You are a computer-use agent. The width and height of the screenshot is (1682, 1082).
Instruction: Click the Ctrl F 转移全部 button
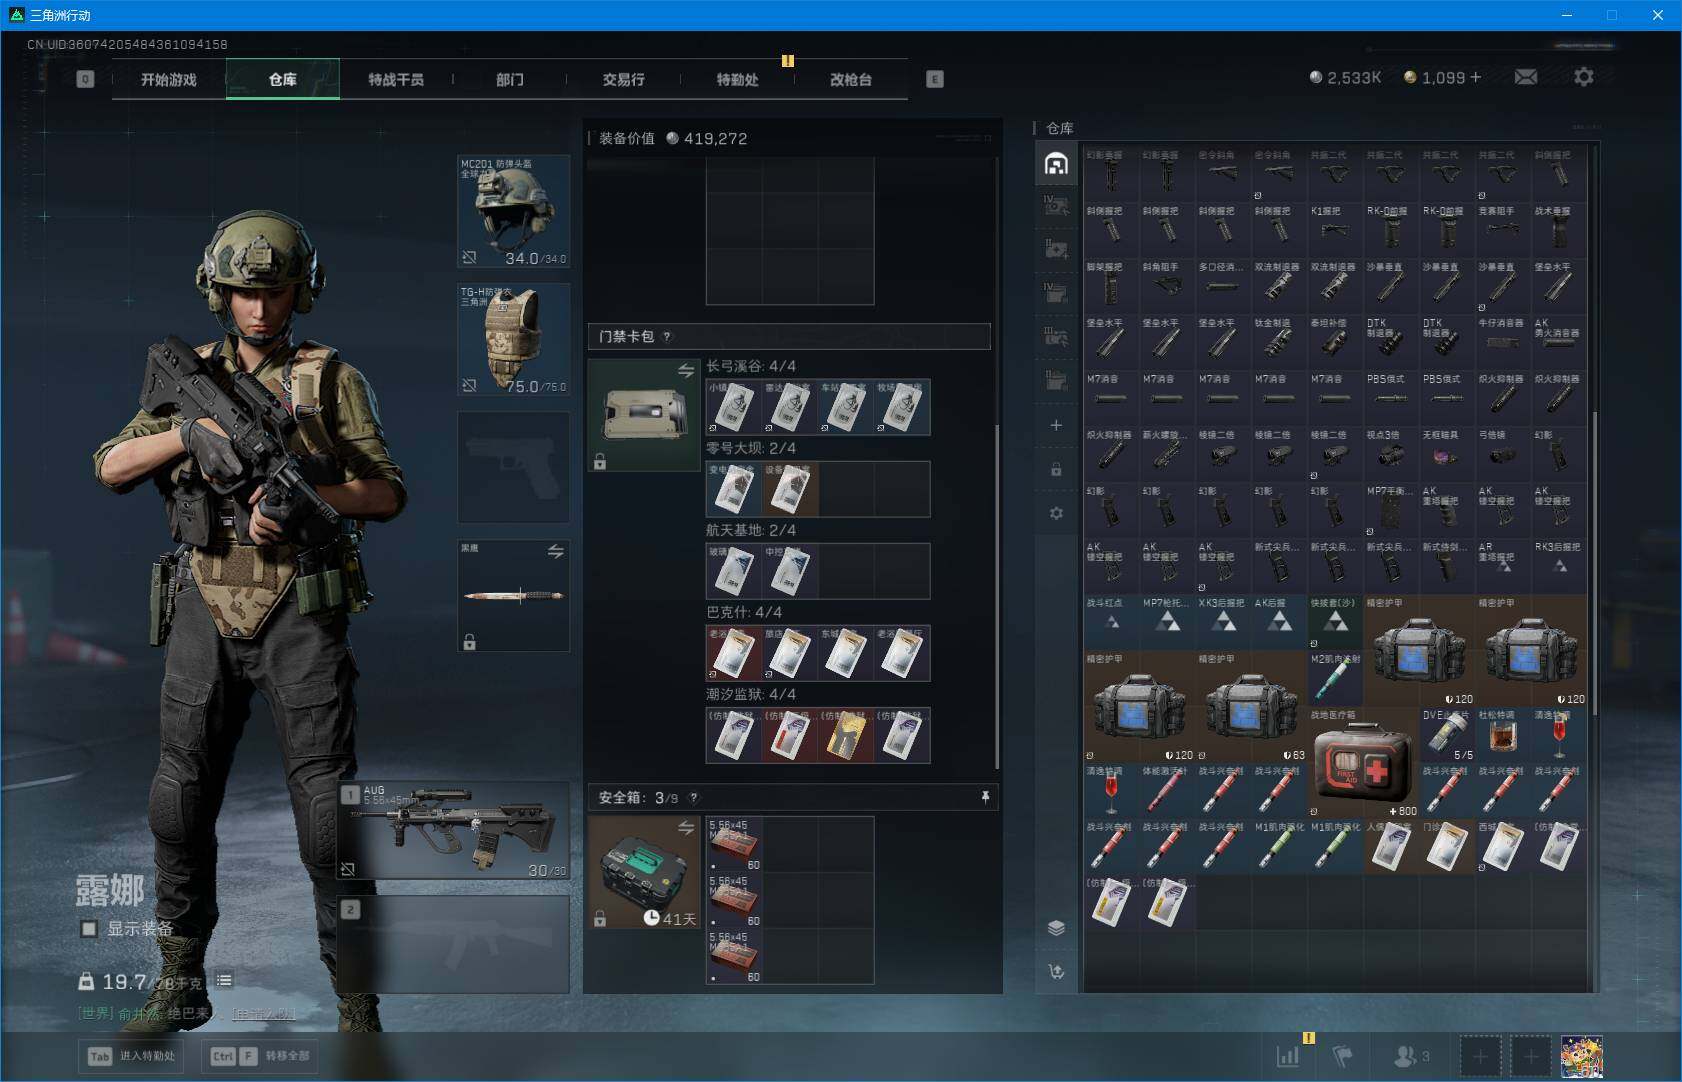pos(261,1056)
